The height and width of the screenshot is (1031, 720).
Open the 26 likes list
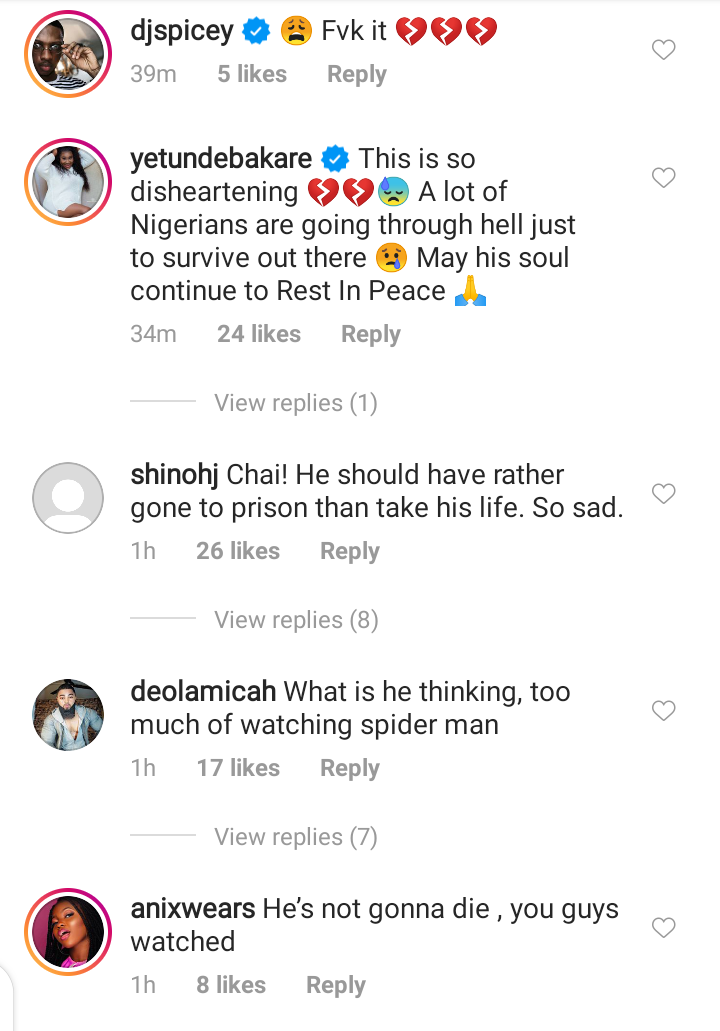[237, 551]
